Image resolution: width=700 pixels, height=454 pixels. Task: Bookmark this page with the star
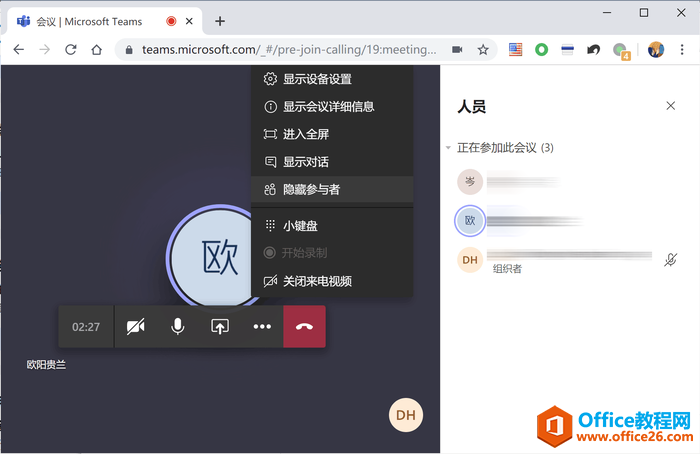483,50
